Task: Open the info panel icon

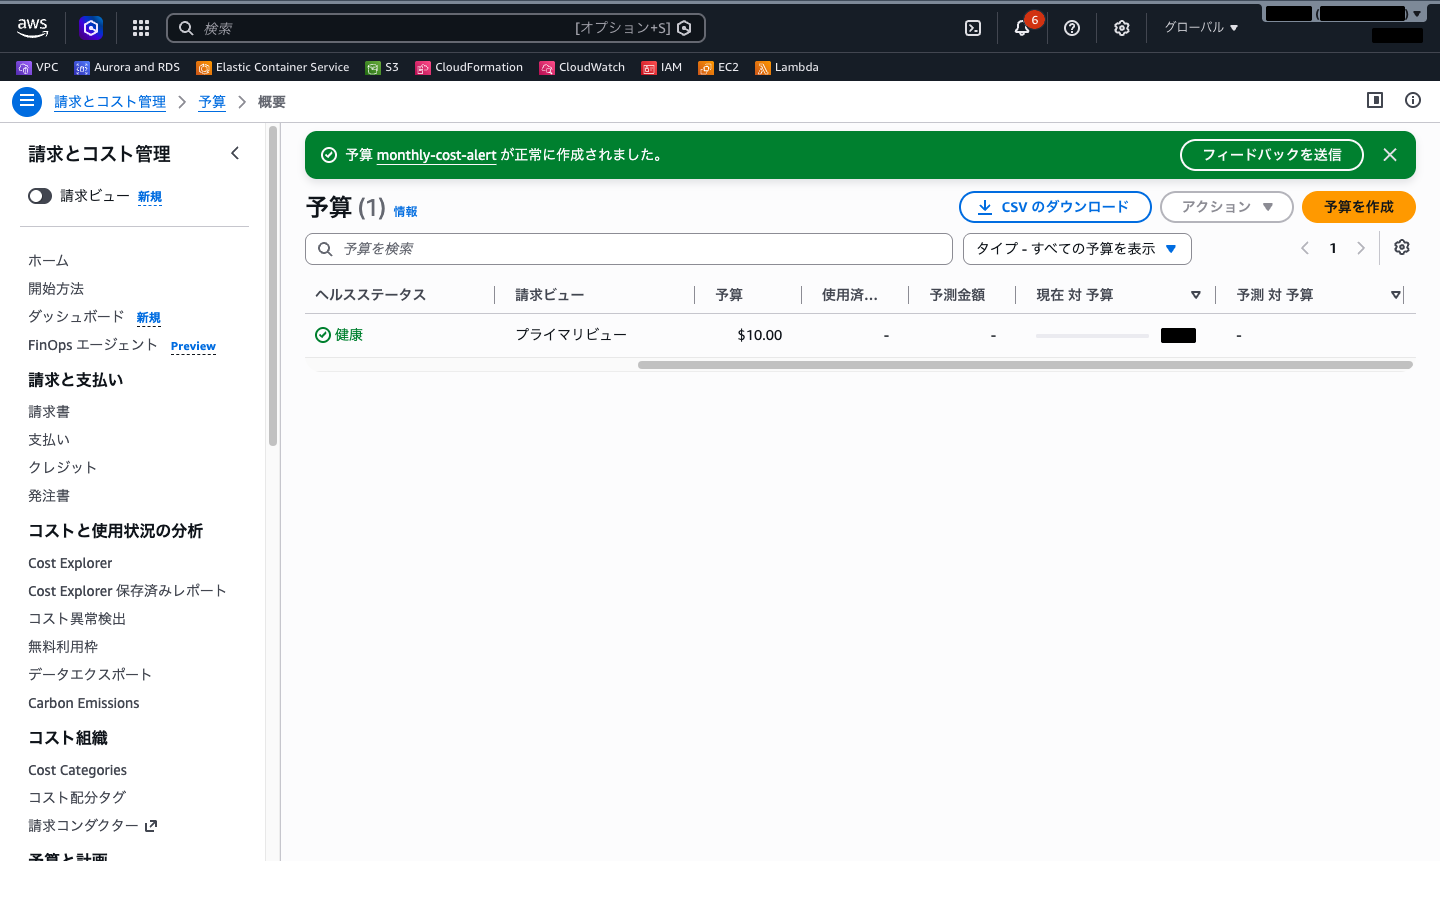Action: 1413,100
